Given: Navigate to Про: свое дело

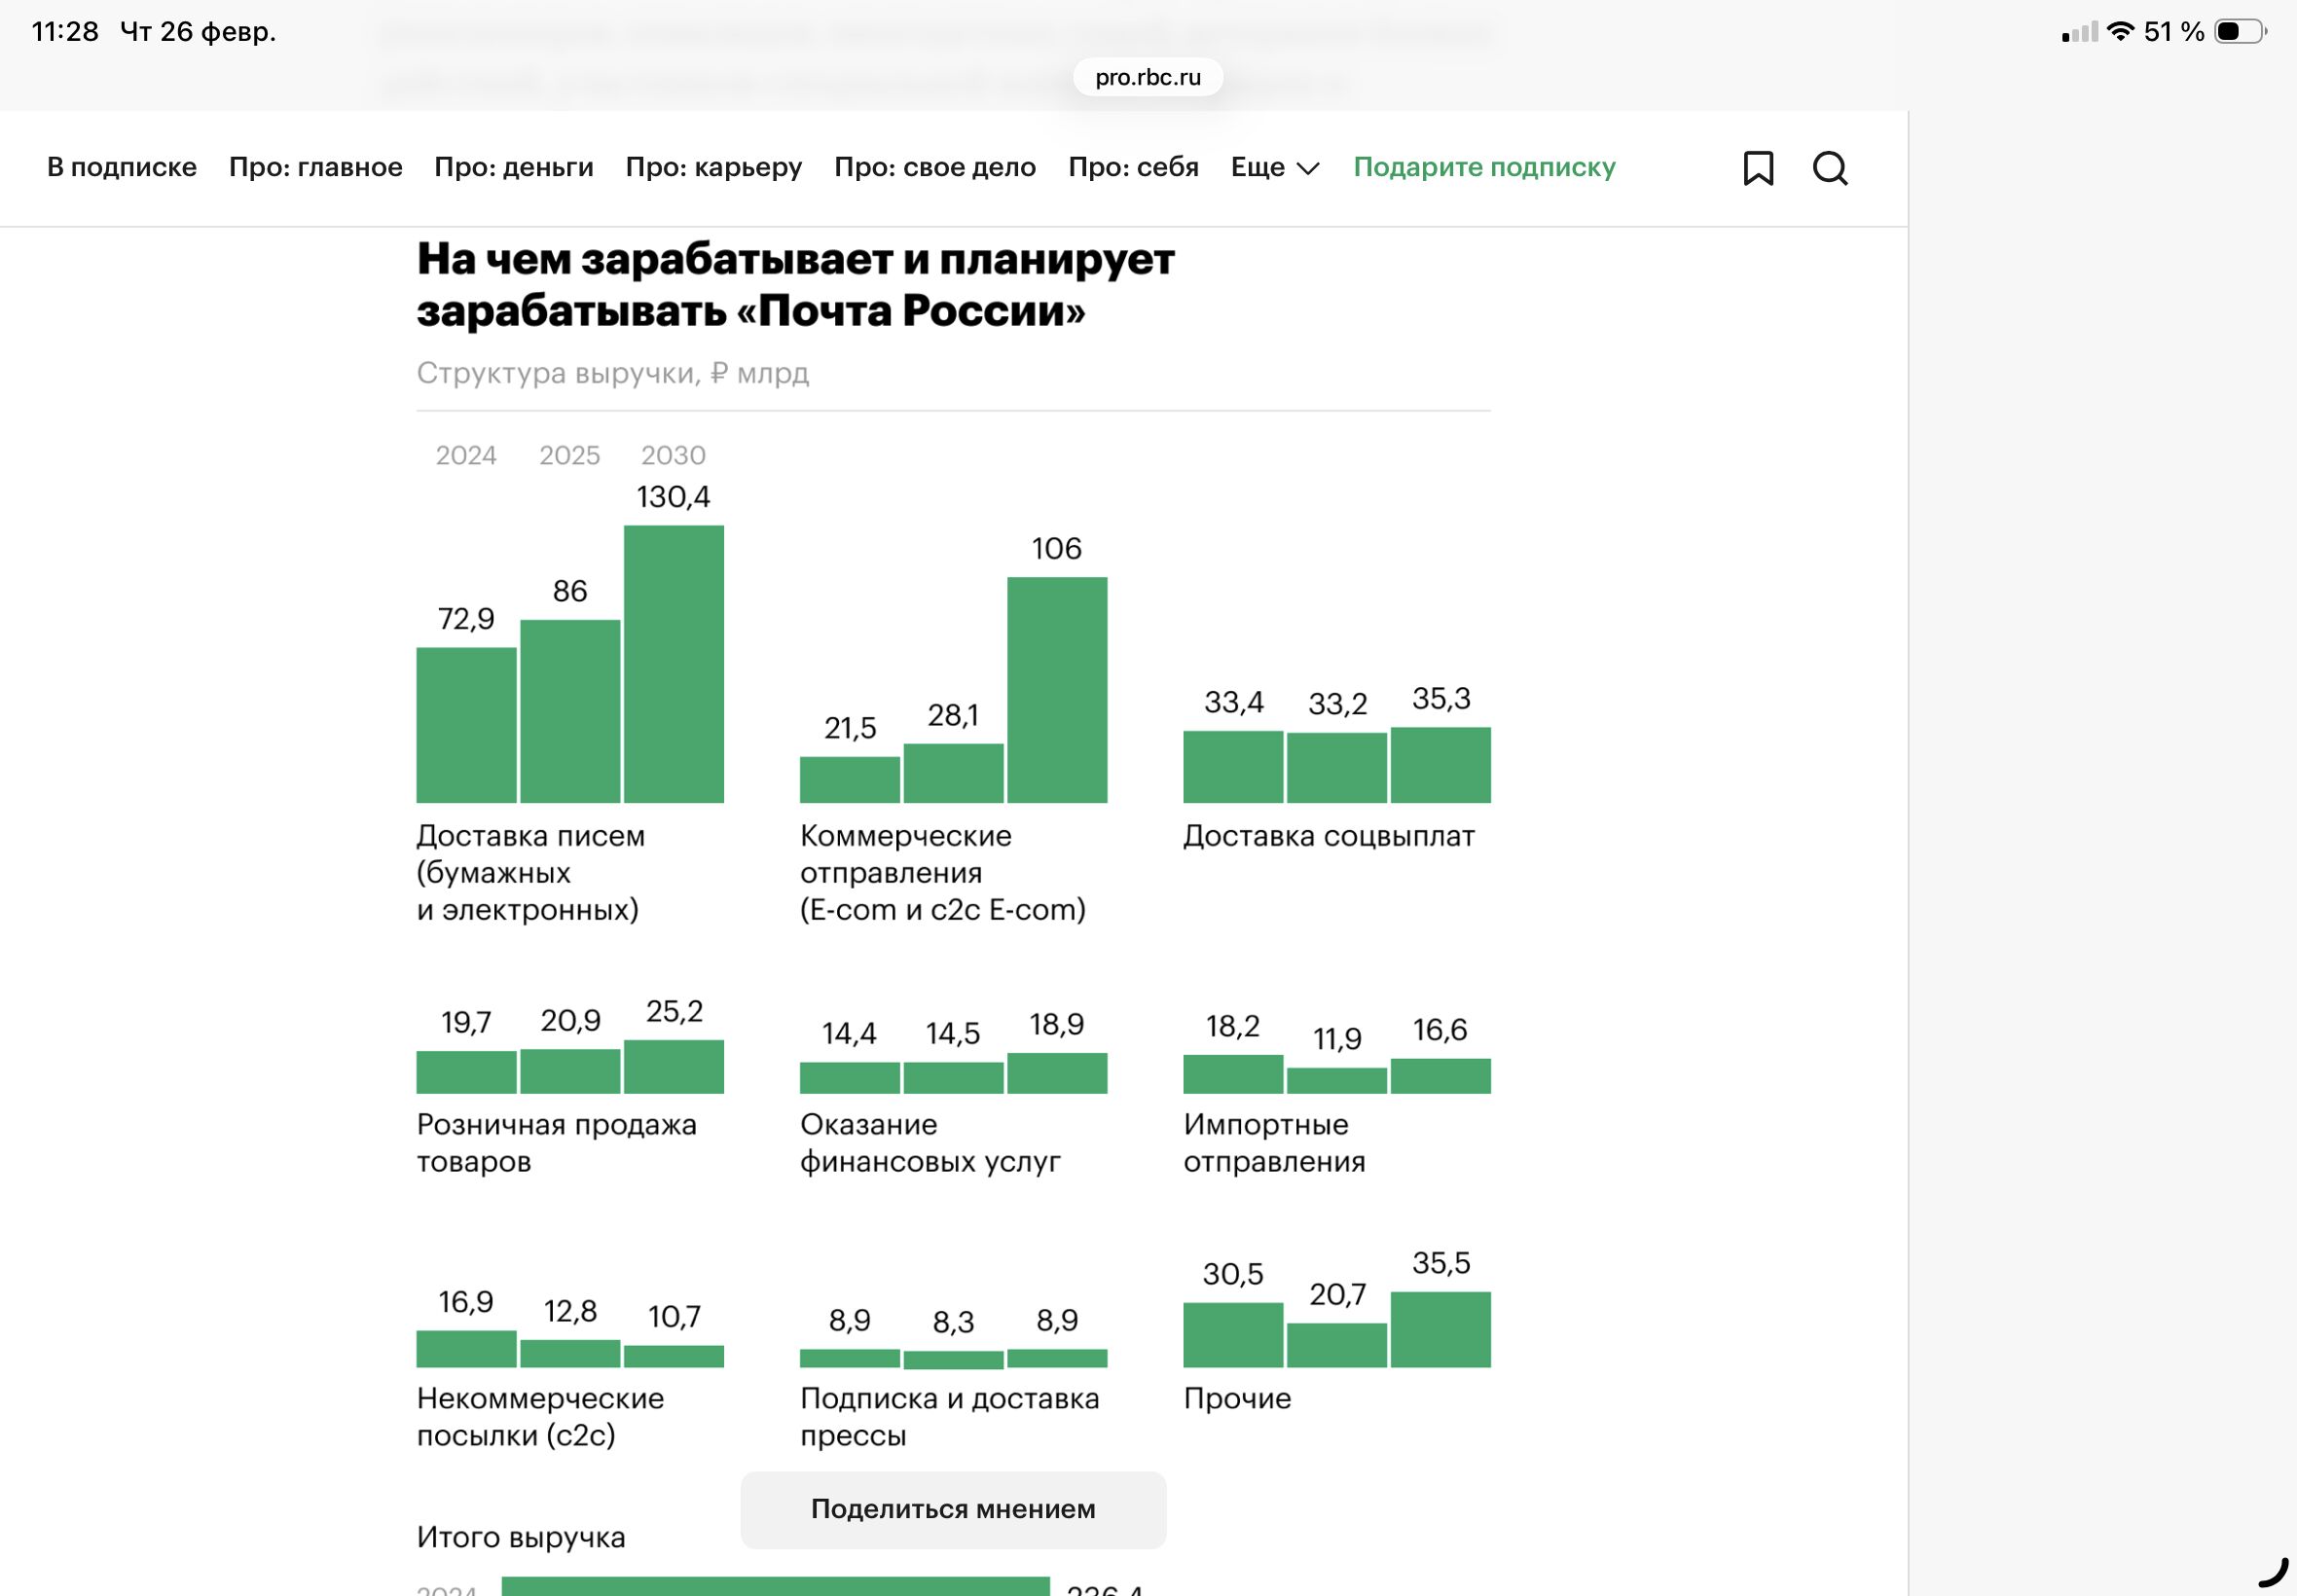Looking at the screenshot, I should point(934,167).
